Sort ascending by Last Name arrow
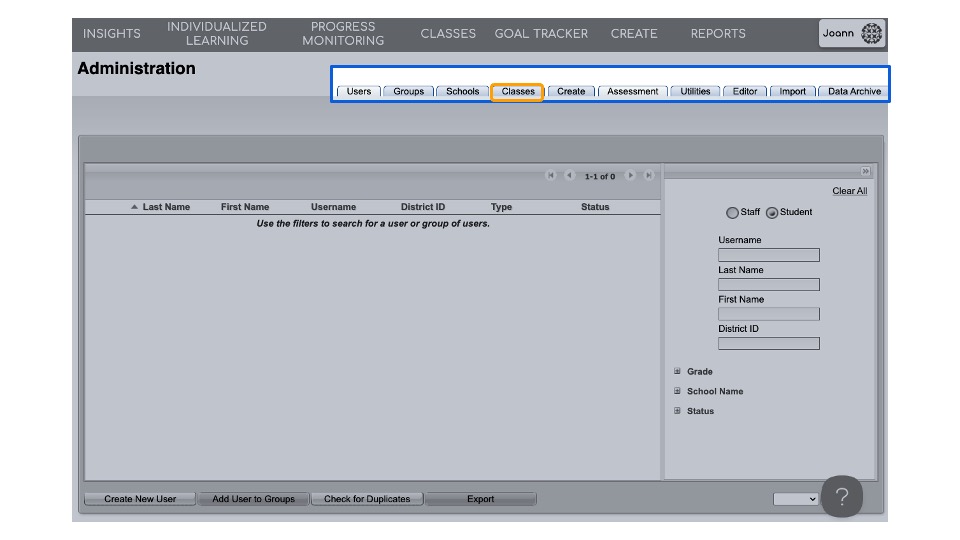The width and height of the screenshot is (960, 540). [134, 207]
